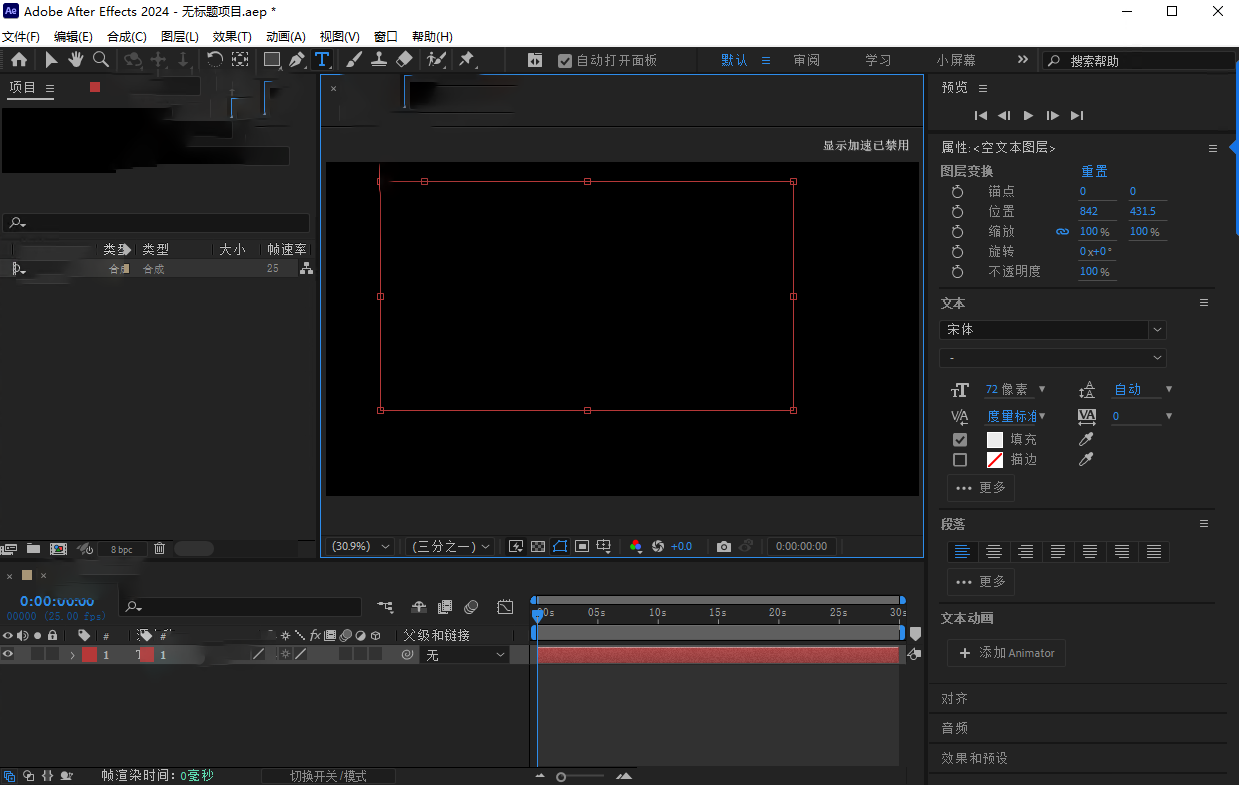Select the Eraser tool
The width and height of the screenshot is (1239, 785).
point(404,60)
